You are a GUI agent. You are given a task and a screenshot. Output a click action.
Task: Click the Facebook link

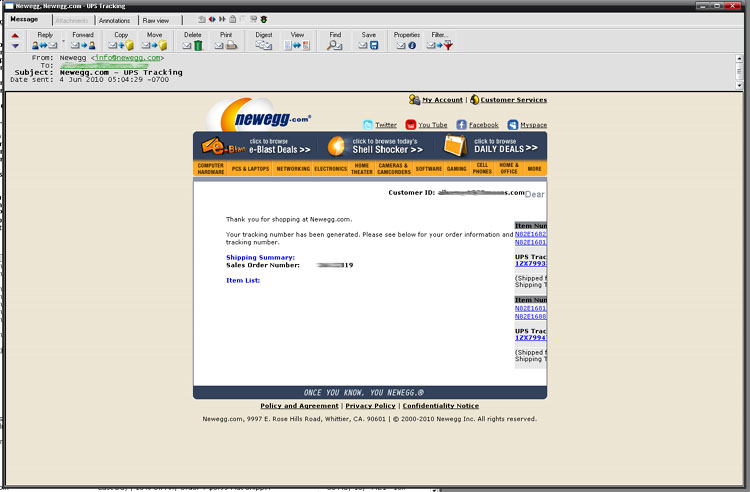tap(484, 125)
